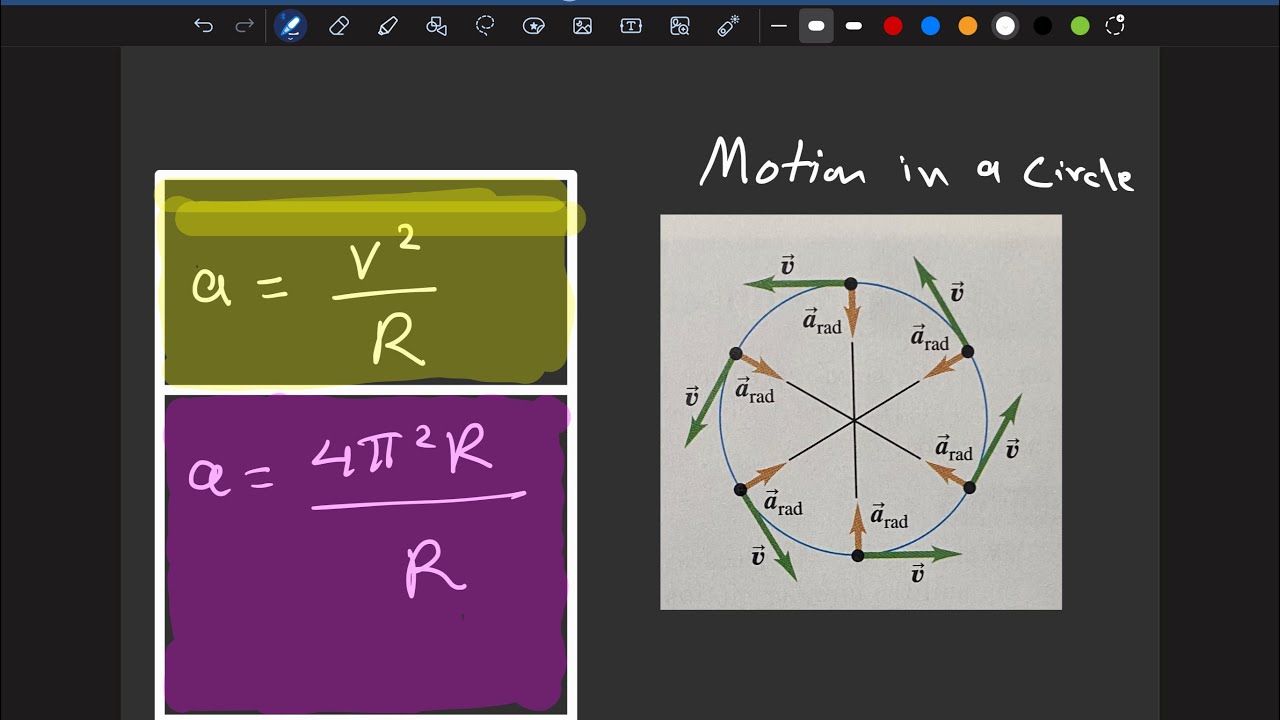Screen dimensions: 1280x720
Task: Open the add custom color picker
Action: pyautogui.click(x=1116, y=26)
